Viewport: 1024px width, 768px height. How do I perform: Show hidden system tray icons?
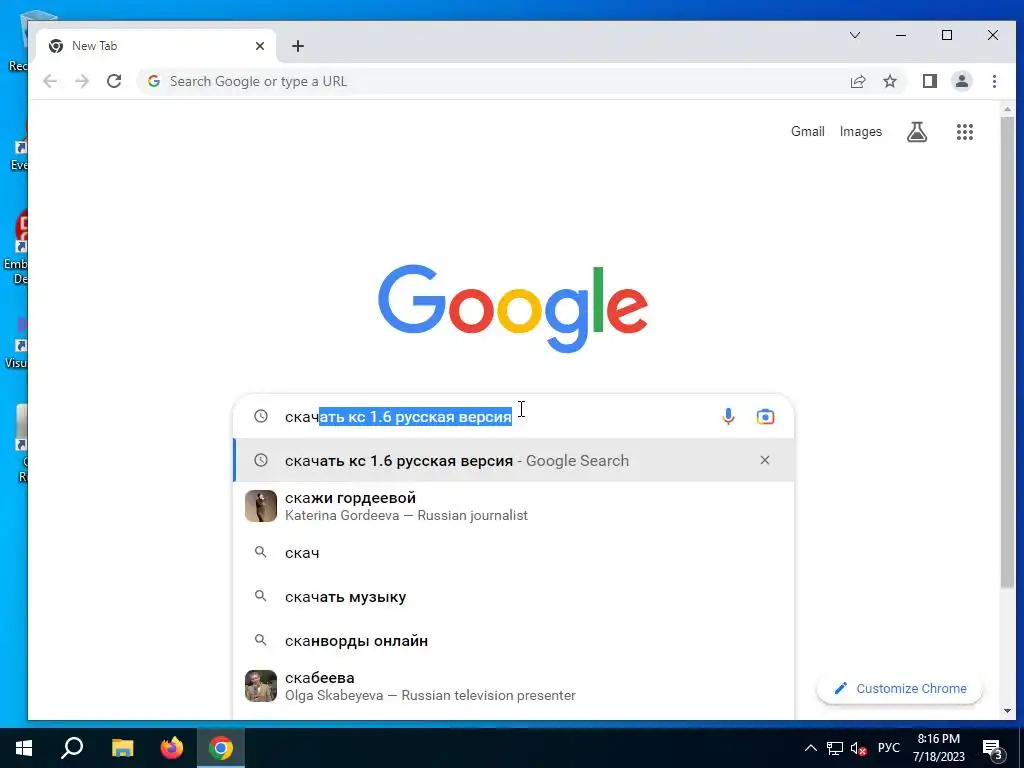pyautogui.click(x=810, y=748)
